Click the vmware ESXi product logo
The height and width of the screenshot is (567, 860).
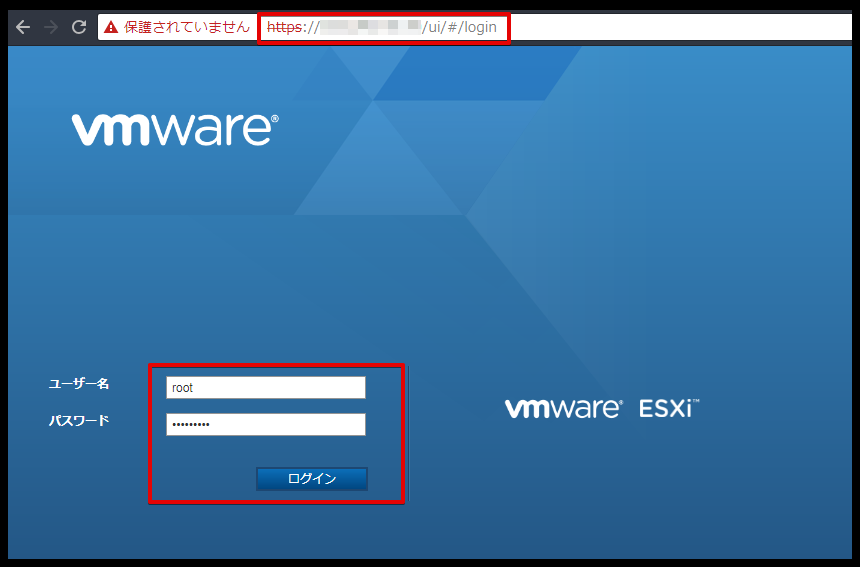click(x=602, y=409)
